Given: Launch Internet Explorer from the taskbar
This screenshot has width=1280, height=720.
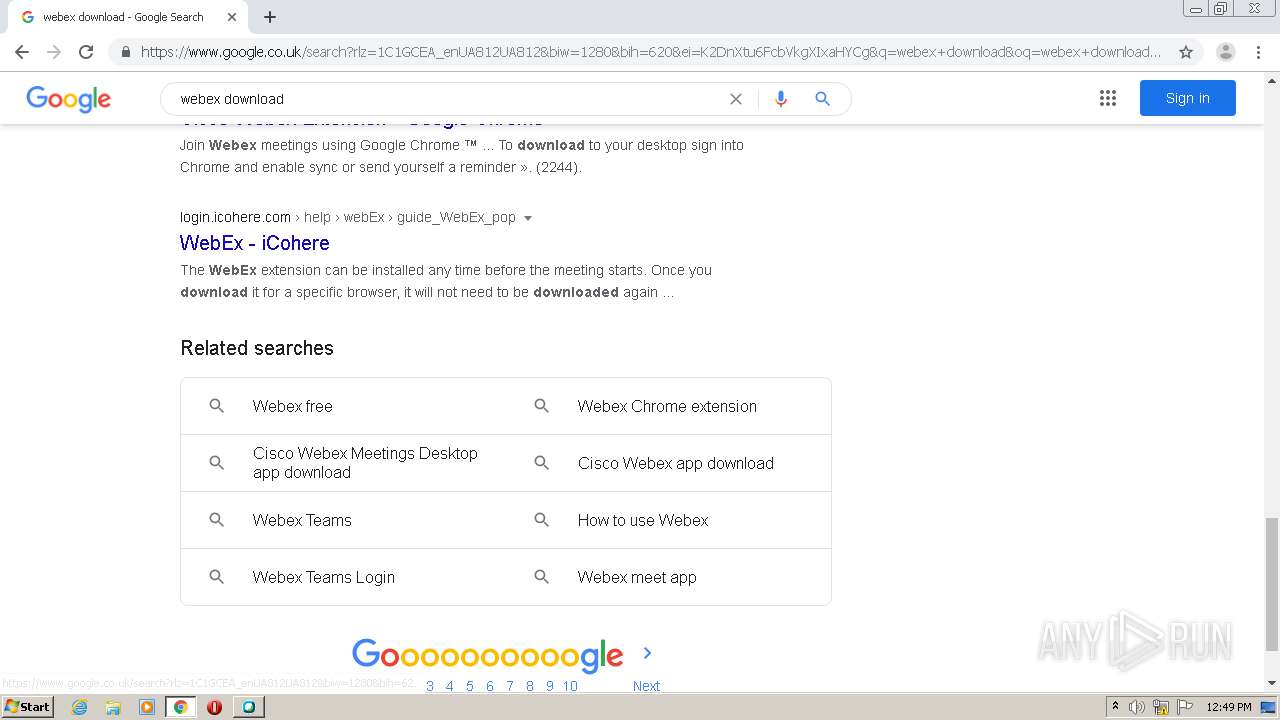Looking at the screenshot, I should (x=79, y=707).
